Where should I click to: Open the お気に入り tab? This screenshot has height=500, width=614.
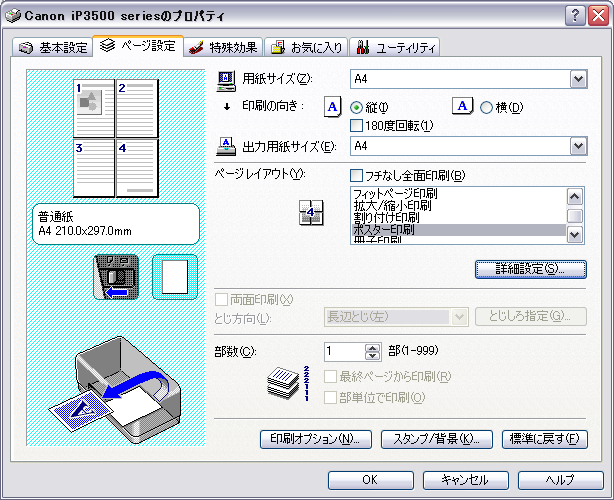click(306, 47)
